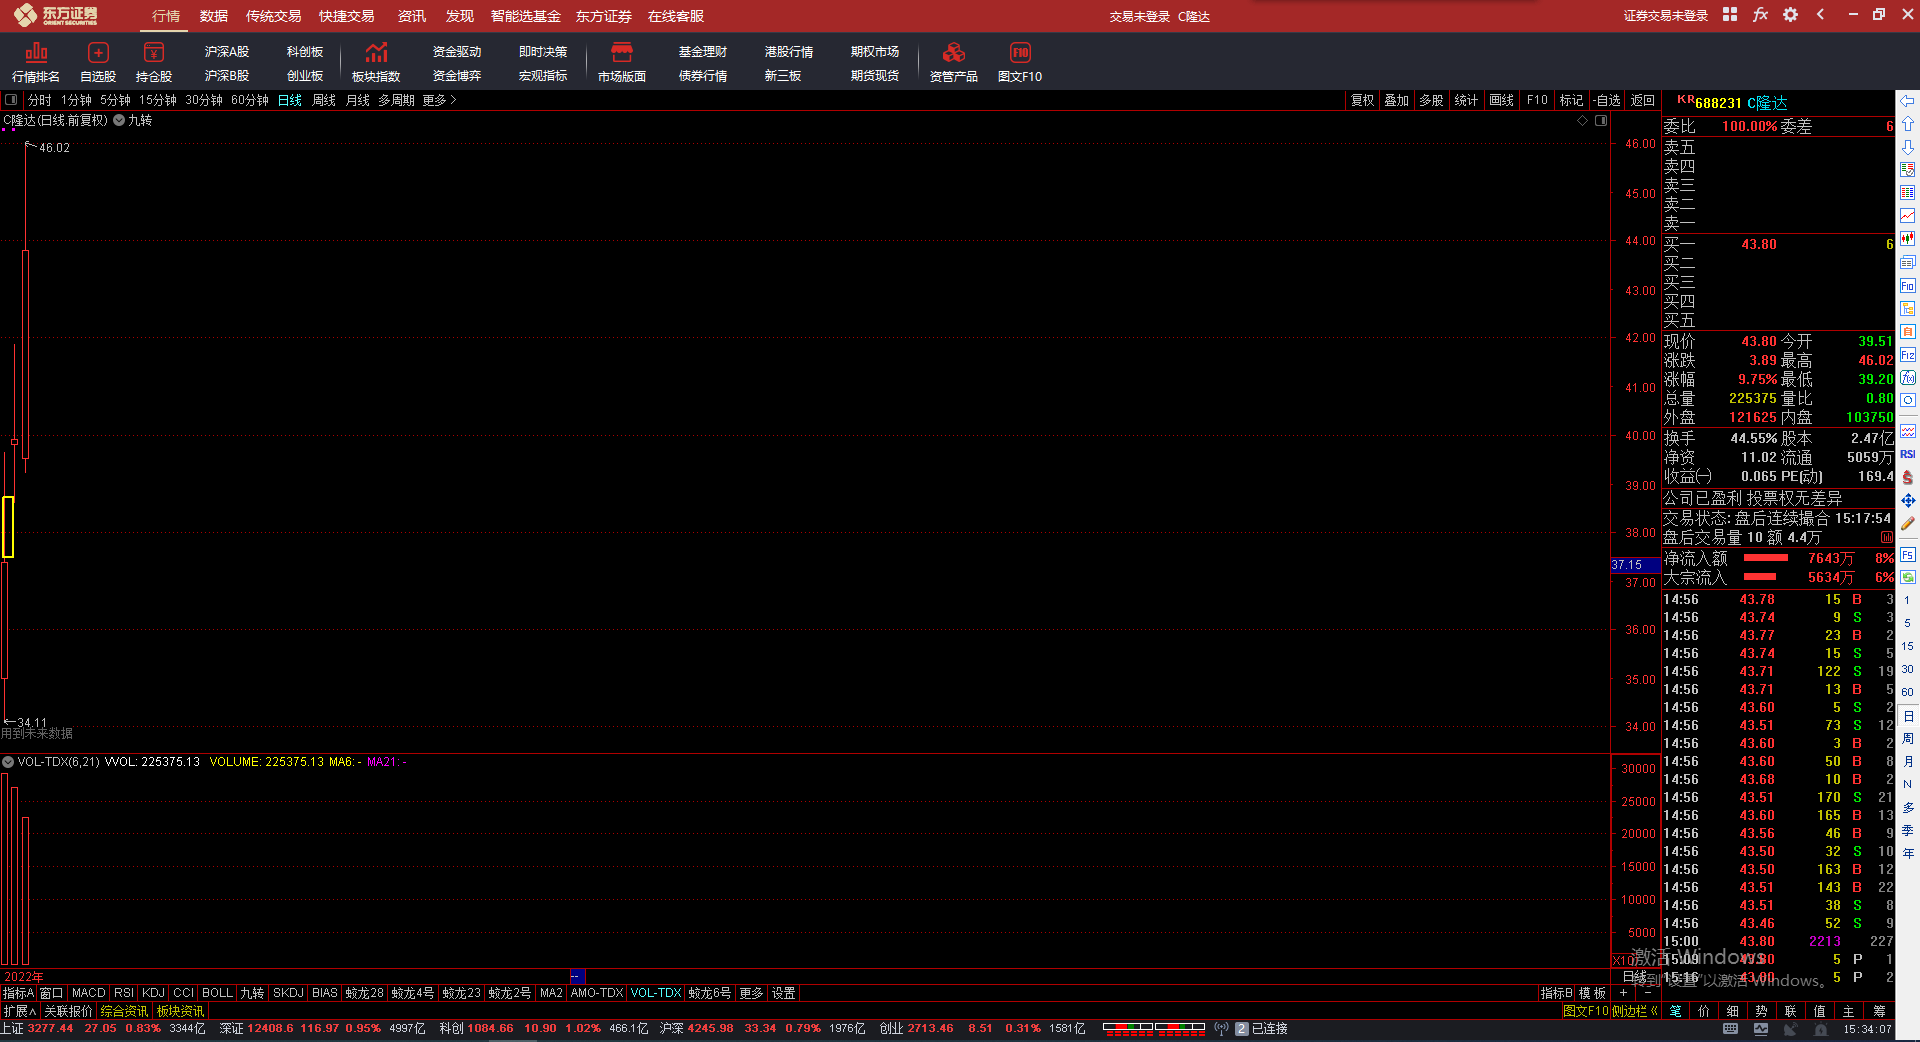
Task: Open 资管产品 asset management icon
Action: (x=954, y=62)
